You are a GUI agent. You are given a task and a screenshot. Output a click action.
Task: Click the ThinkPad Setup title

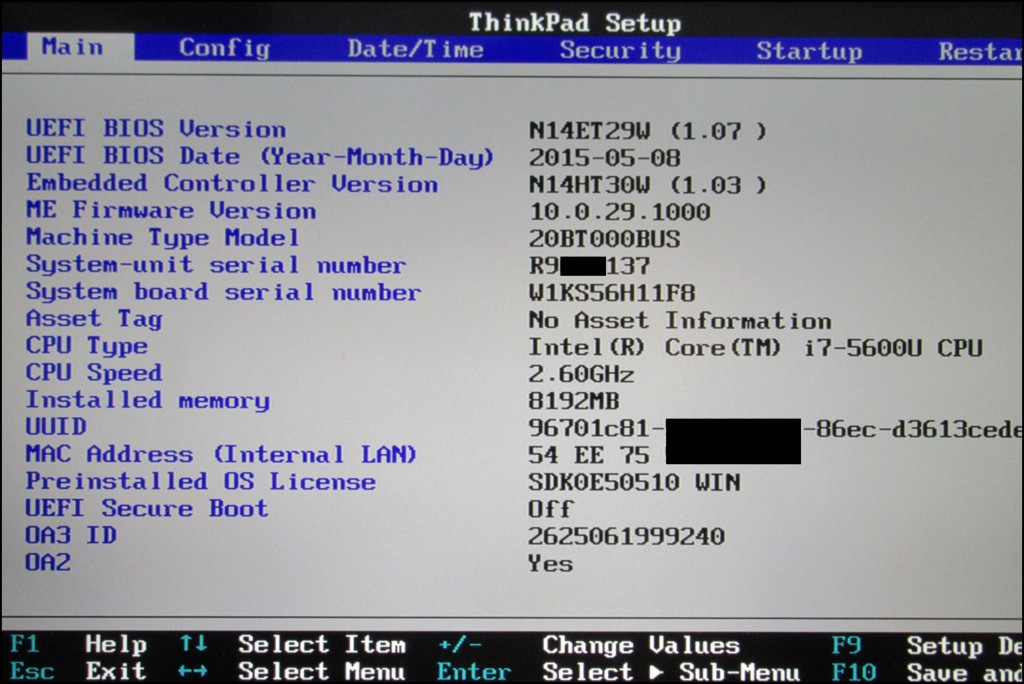tap(575, 23)
